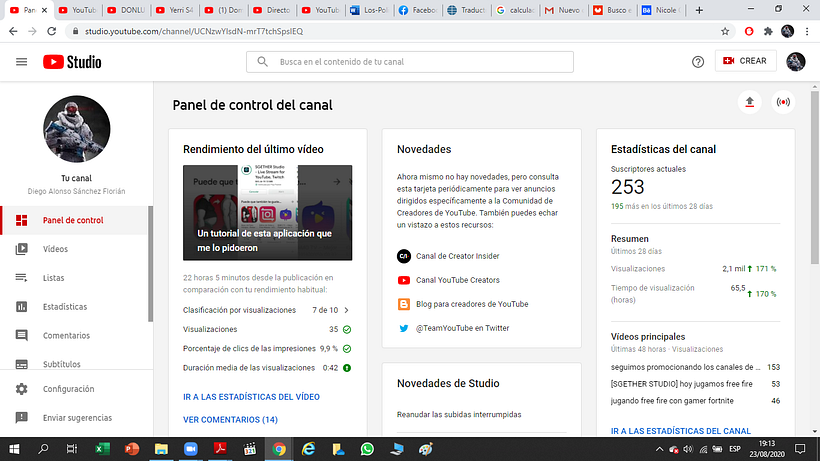Click the Windows Start button
This screenshot has height=461, width=820.
click(x=14, y=449)
